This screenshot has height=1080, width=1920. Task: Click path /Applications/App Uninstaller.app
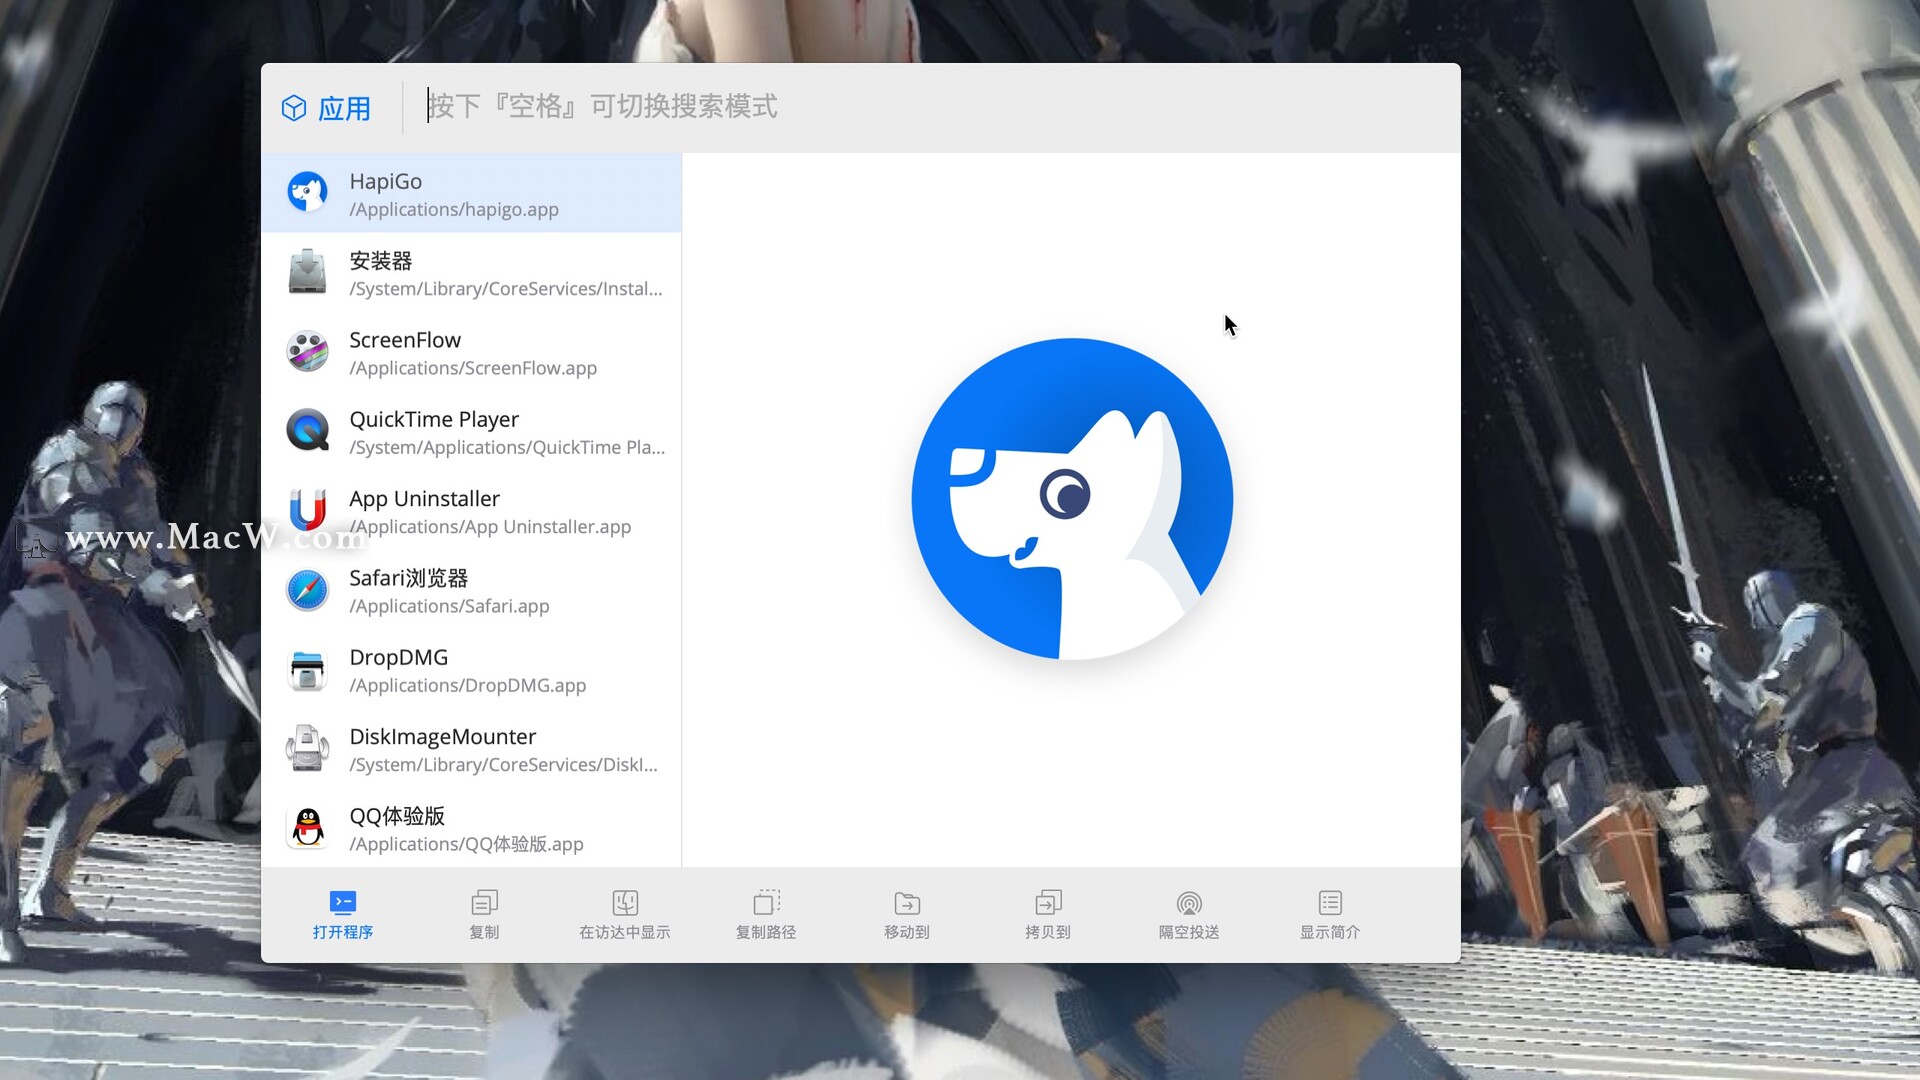(490, 527)
